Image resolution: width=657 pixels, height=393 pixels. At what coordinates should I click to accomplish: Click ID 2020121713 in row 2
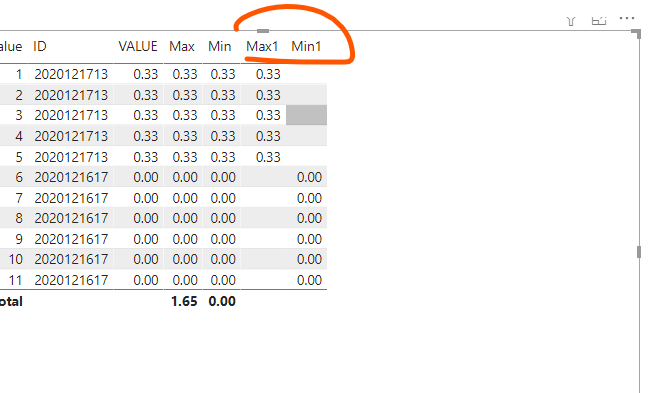71,95
